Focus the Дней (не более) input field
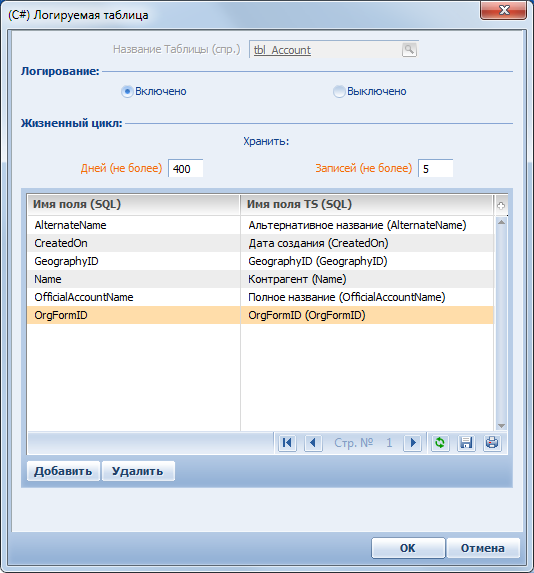534x573 pixels. (x=185, y=168)
